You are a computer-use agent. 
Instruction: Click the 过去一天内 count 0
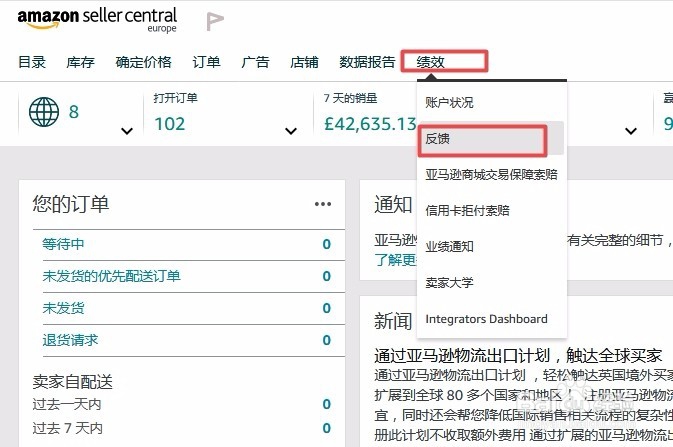point(327,404)
